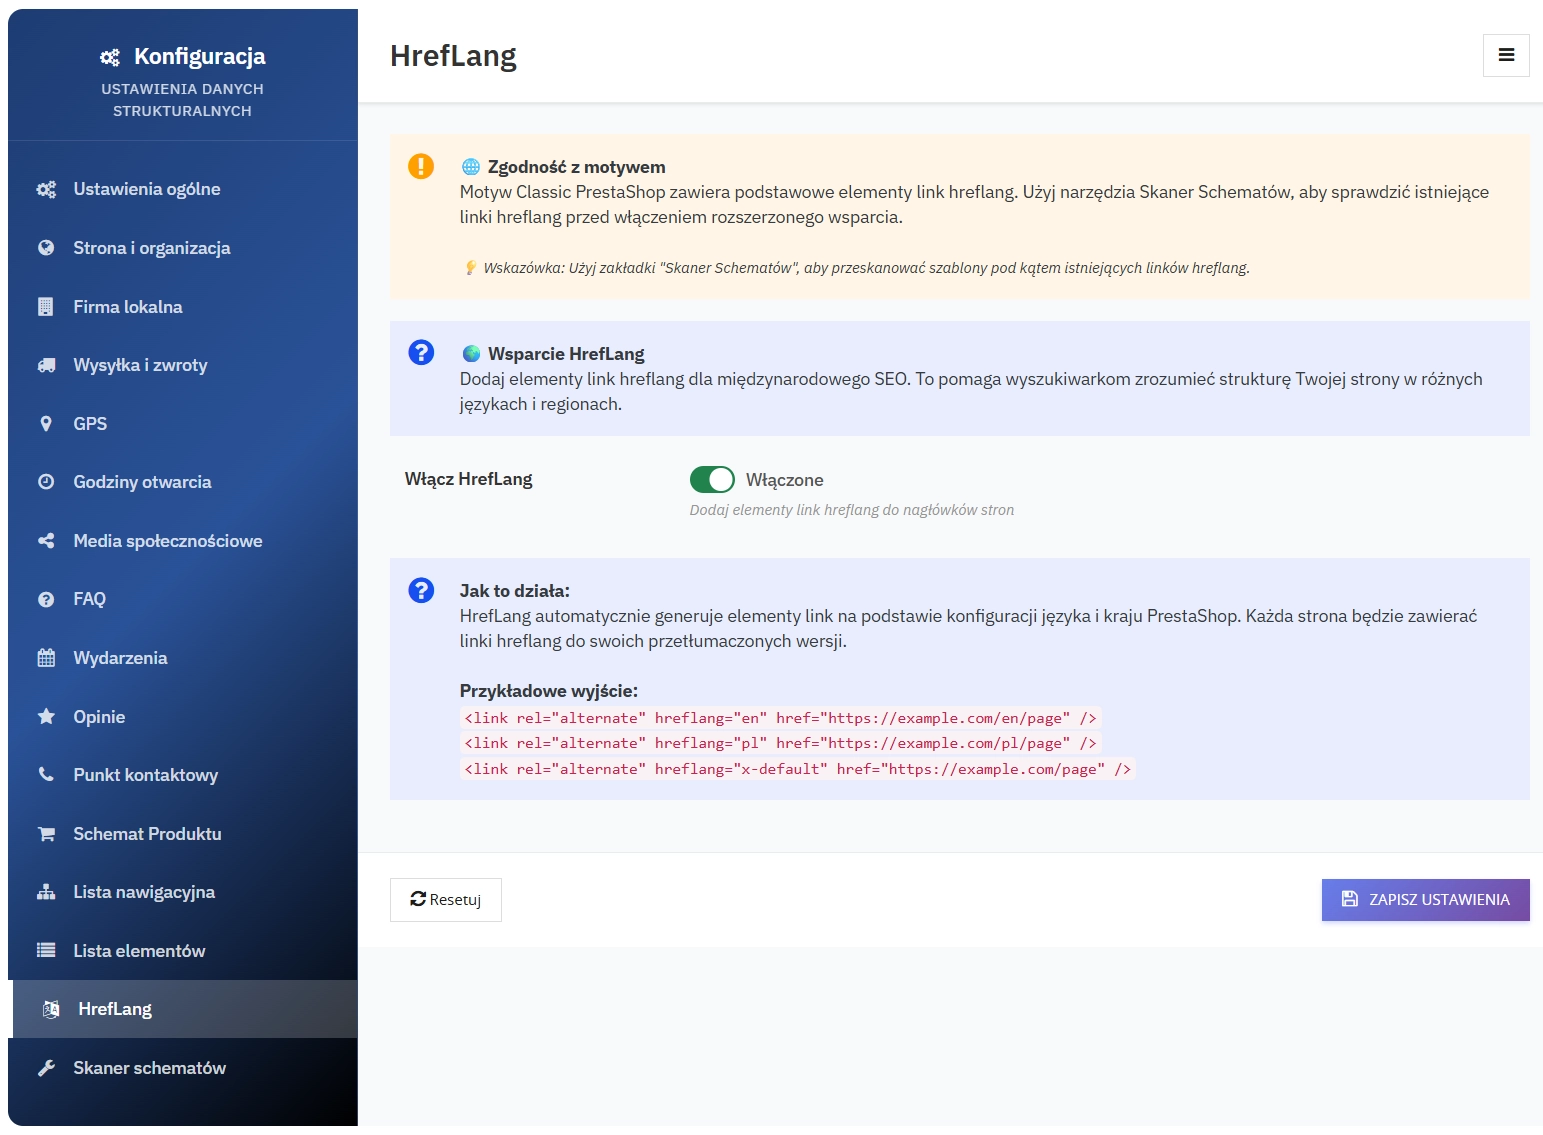Click the x-default hreflang example code line
1543x1135 pixels.
coord(797,769)
